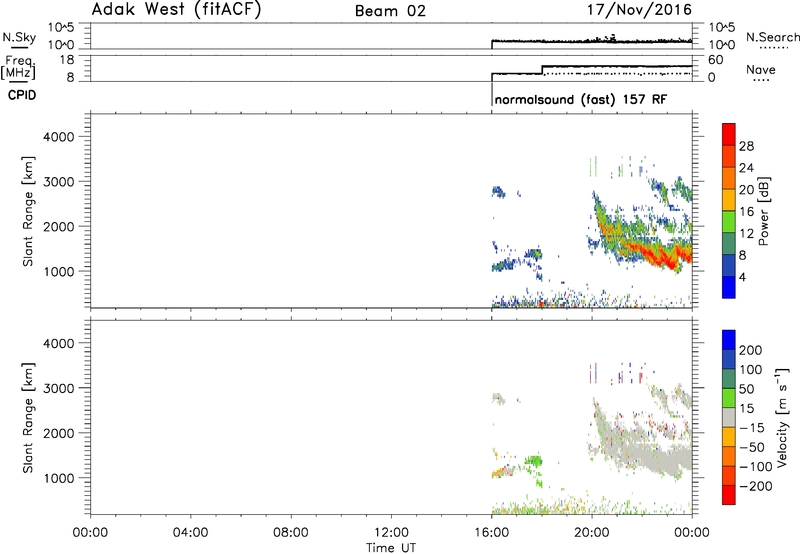The height and width of the screenshot is (554, 800).
Task: Click the Velocity scale value 100
Action: pyautogui.click(x=751, y=369)
